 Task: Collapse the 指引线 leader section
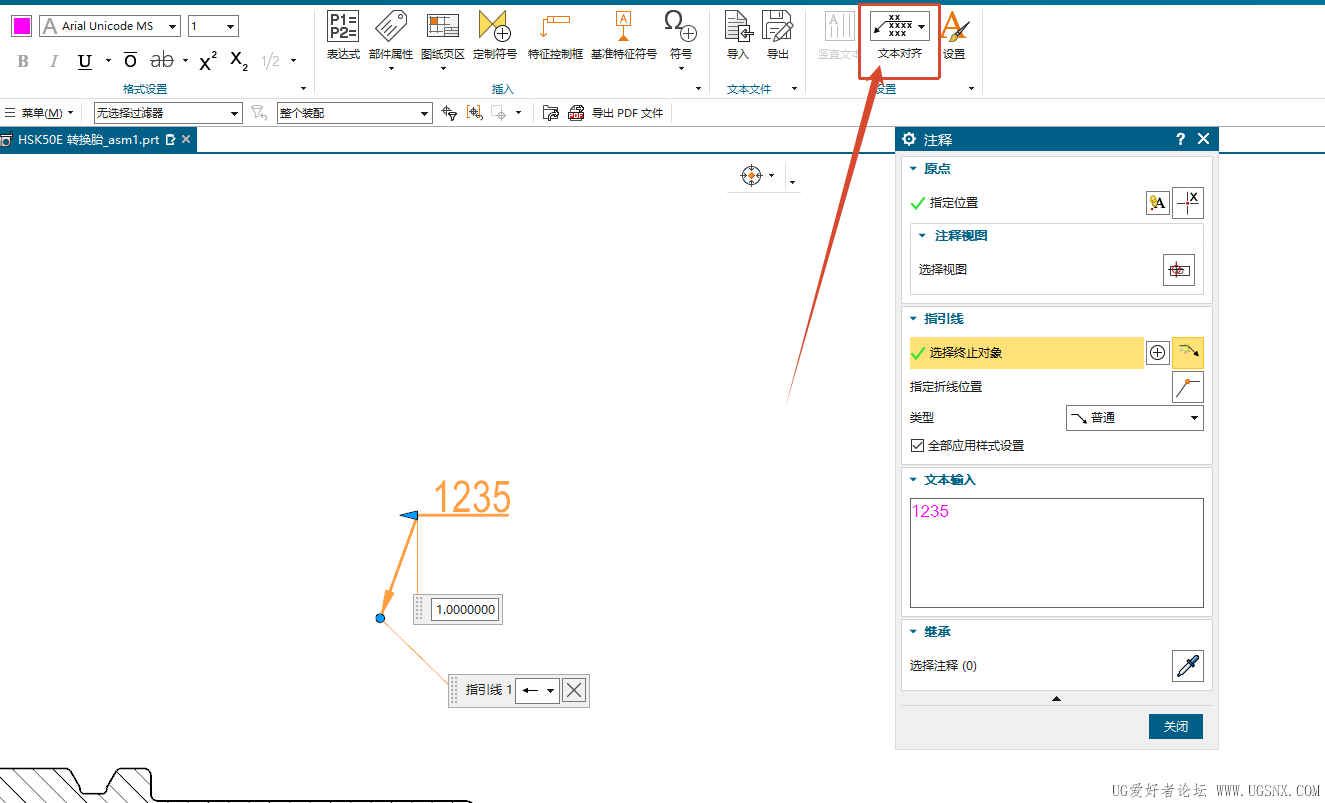(913, 319)
